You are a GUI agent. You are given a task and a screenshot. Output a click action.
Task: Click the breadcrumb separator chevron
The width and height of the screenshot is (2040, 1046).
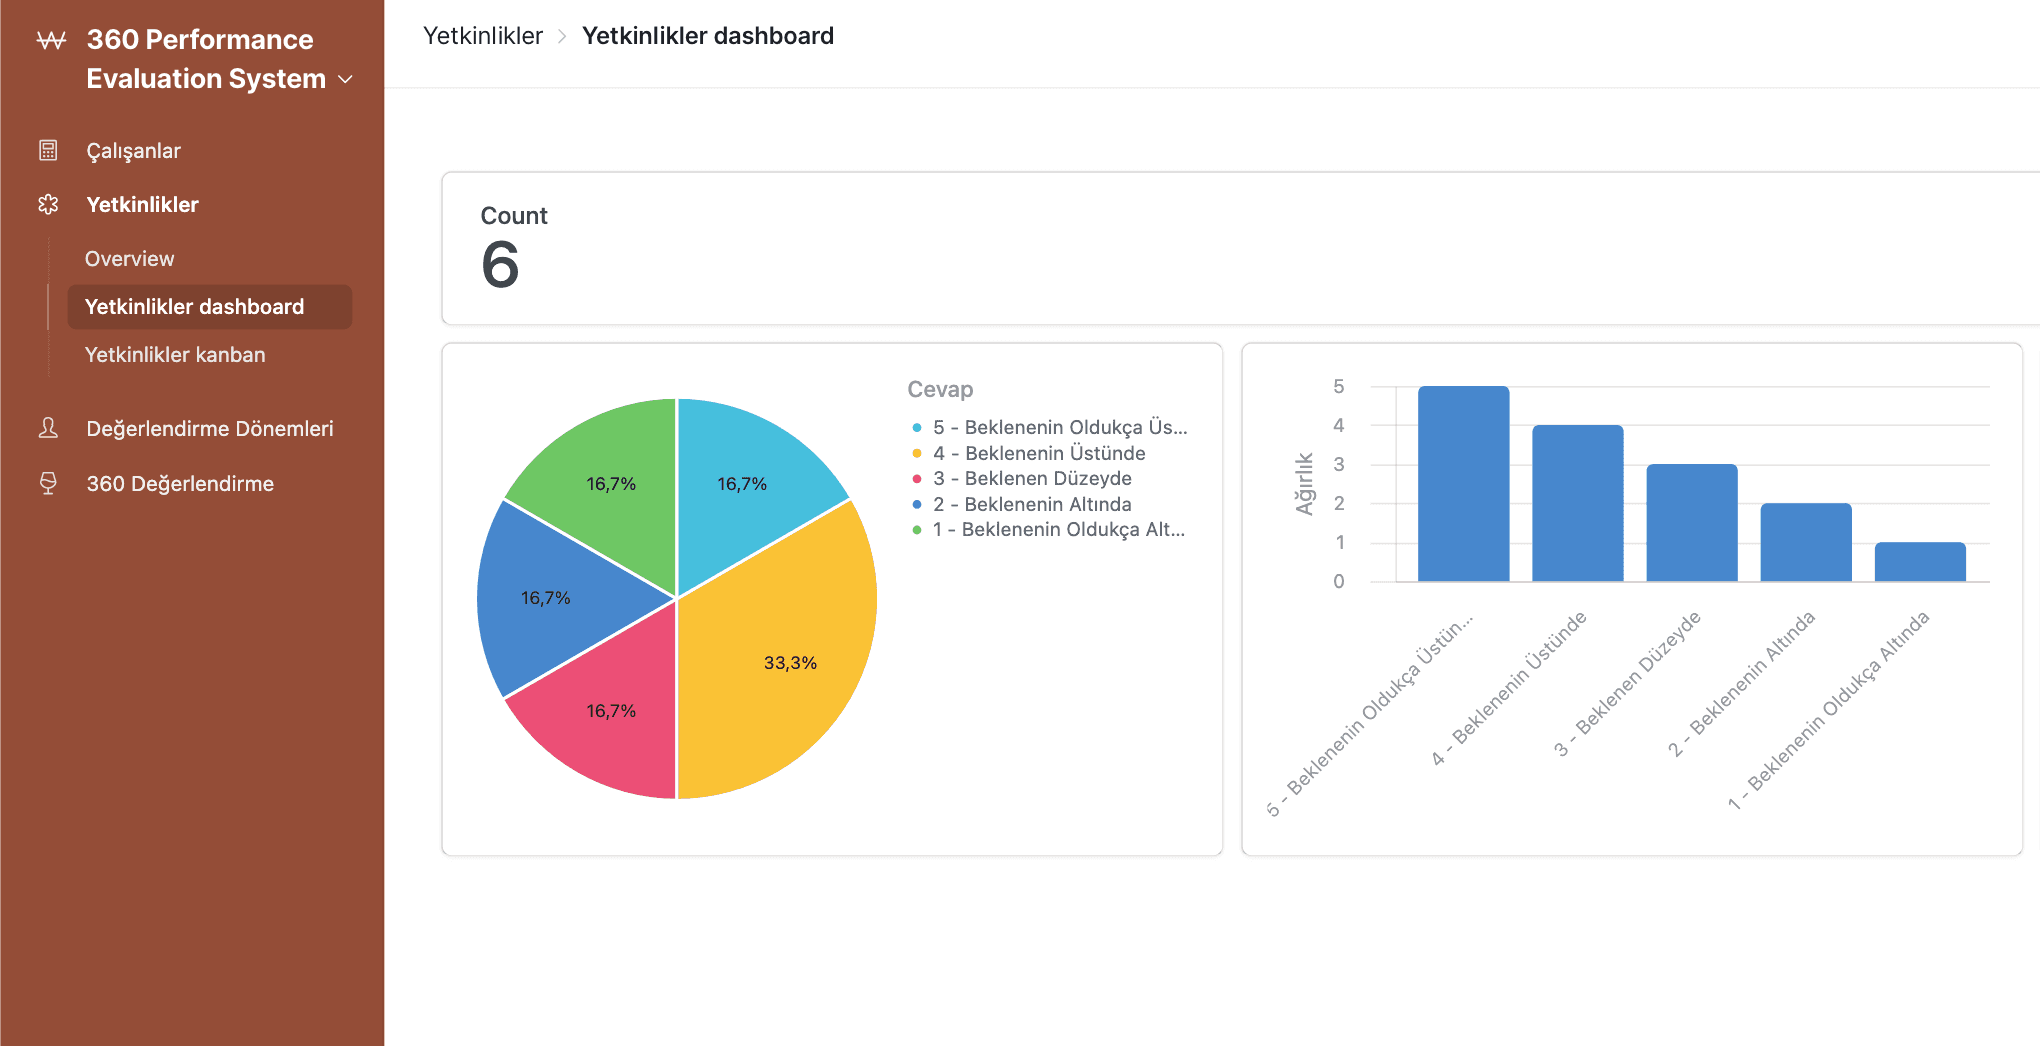pos(562,36)
